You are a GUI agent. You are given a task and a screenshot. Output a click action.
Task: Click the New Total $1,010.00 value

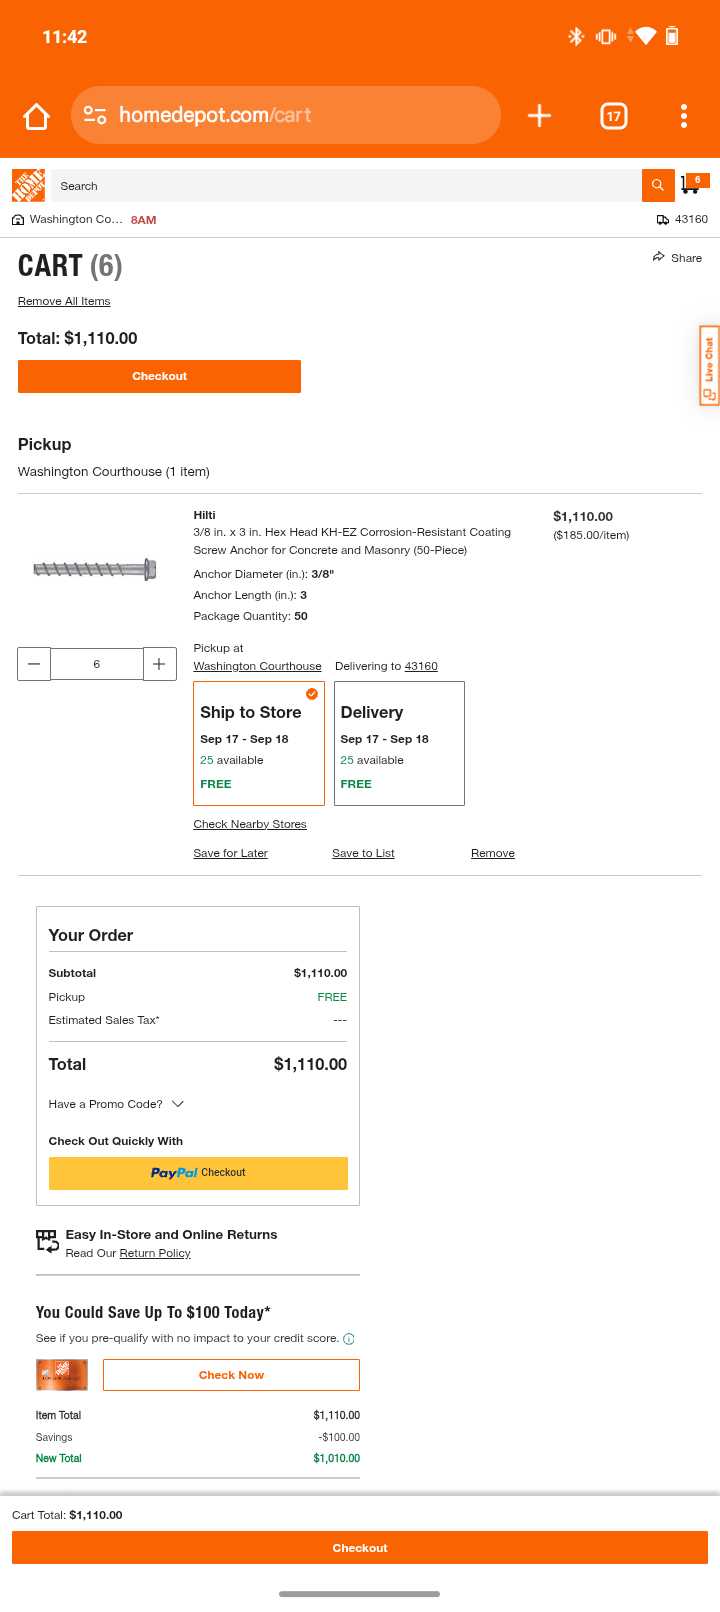click(x=337, y=1458)
